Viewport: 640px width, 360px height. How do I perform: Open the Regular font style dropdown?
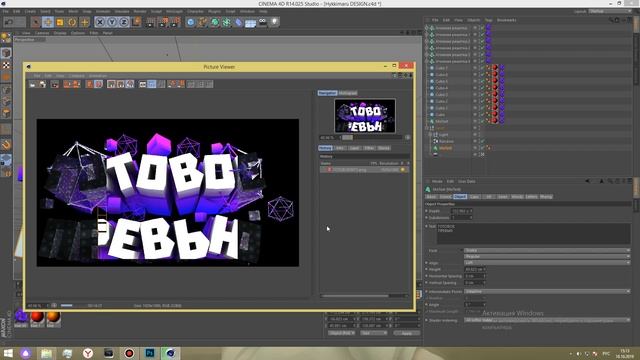pyautogui.click(x=547, y=256)
